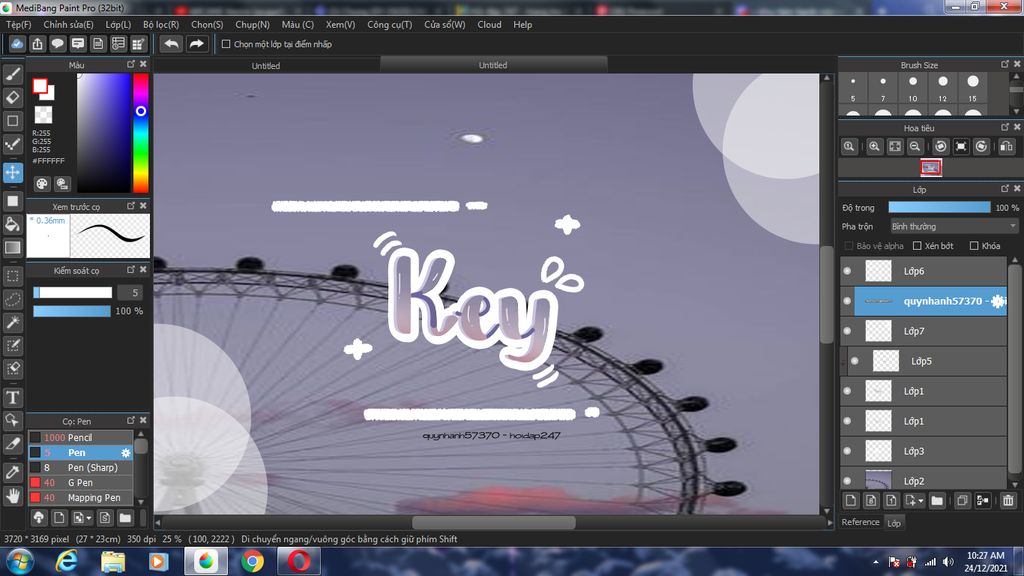Click layer list scroll-down arrow
This screenshot has width=1024, height=576.
tap(1015, 485)
